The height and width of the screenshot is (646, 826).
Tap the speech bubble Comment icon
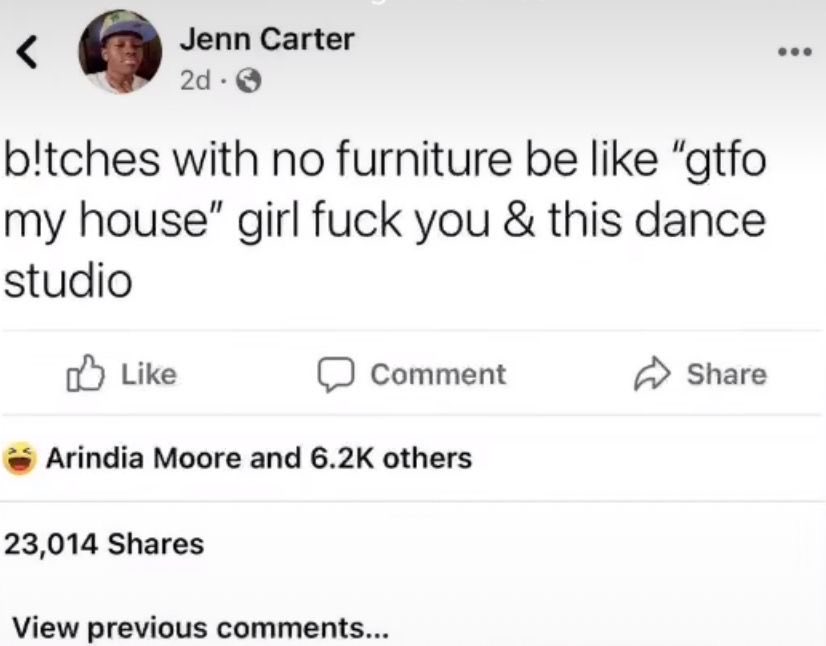[335, 374]
